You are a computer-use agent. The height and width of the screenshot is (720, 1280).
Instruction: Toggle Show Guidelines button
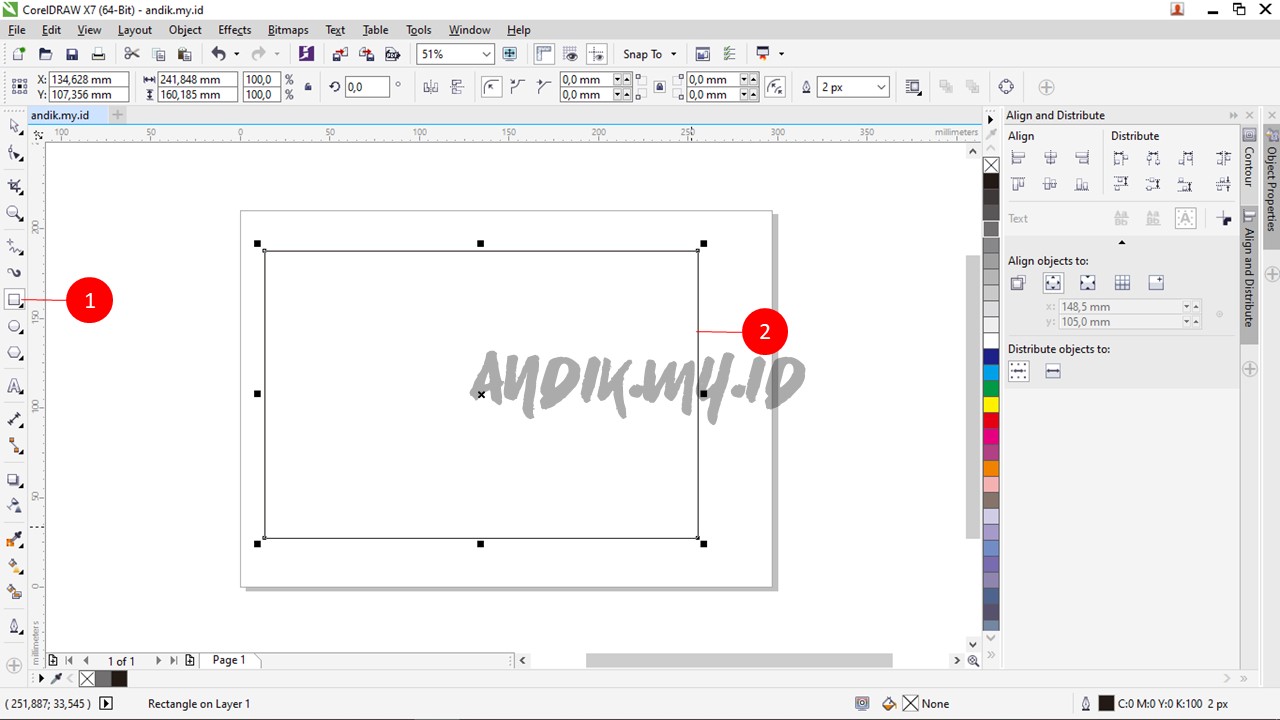pyautogui.click(x=597, y=54)
